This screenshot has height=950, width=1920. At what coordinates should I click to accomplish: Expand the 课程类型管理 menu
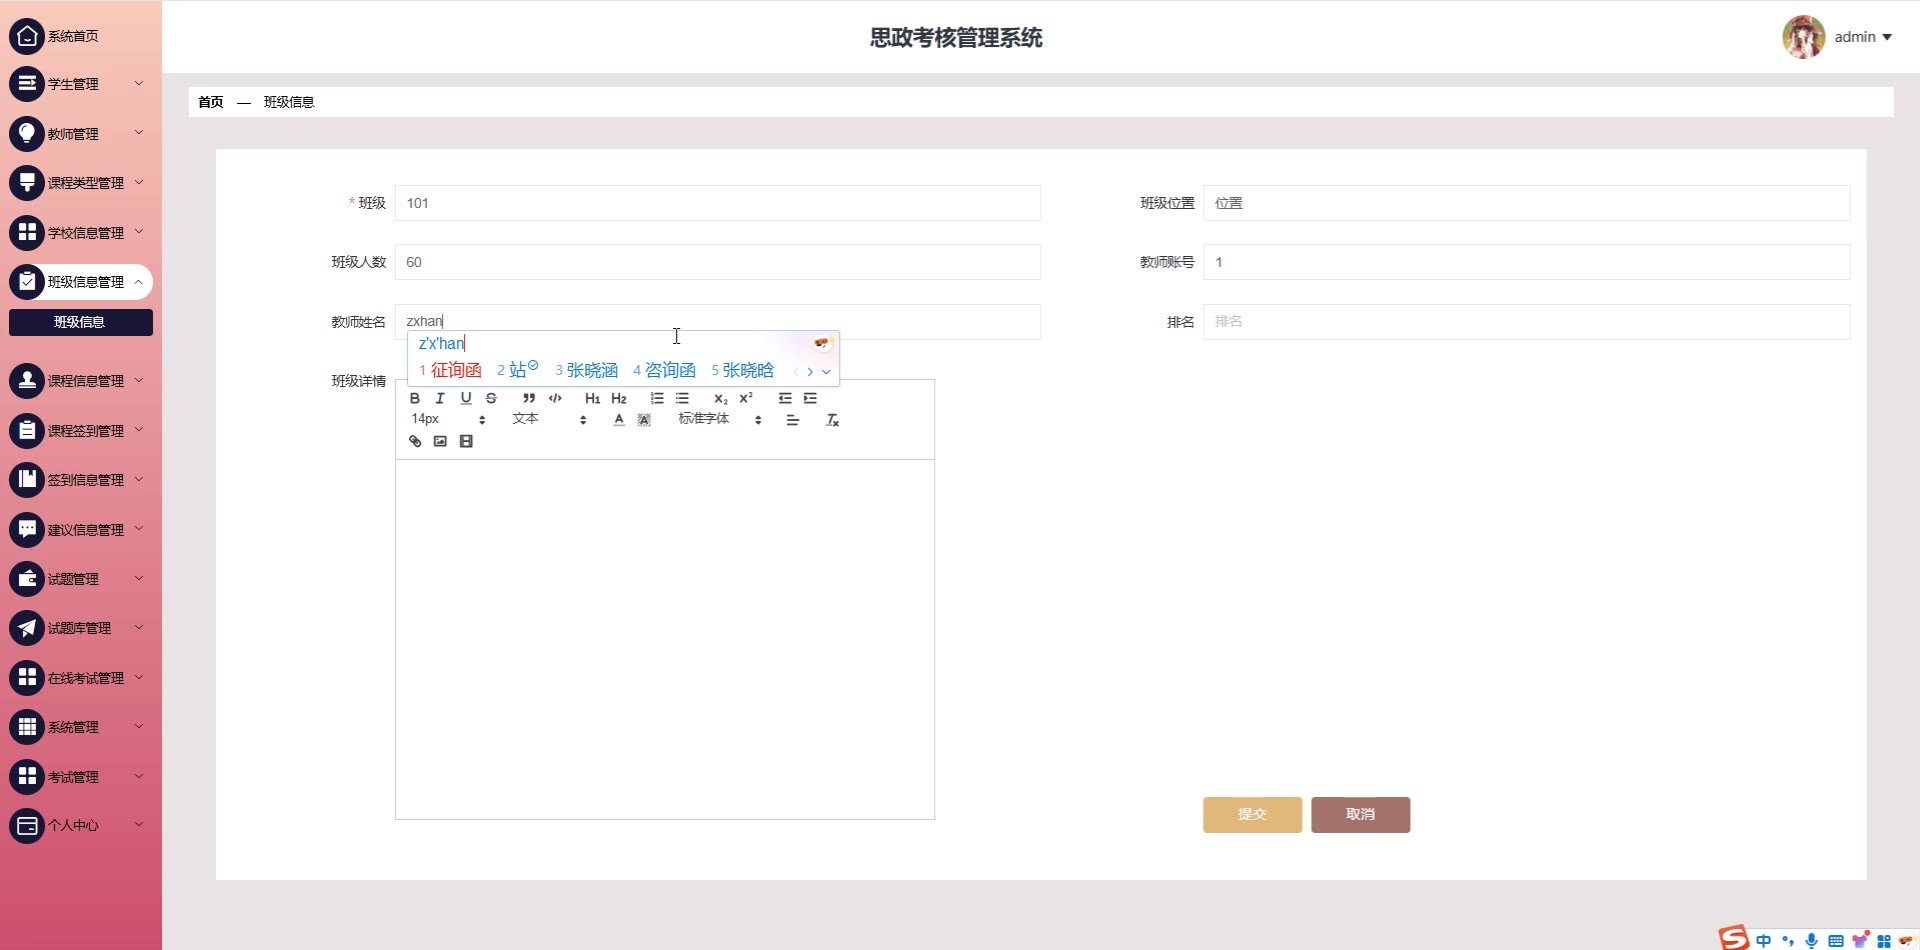pyautogui.click(x=80, y=183)
